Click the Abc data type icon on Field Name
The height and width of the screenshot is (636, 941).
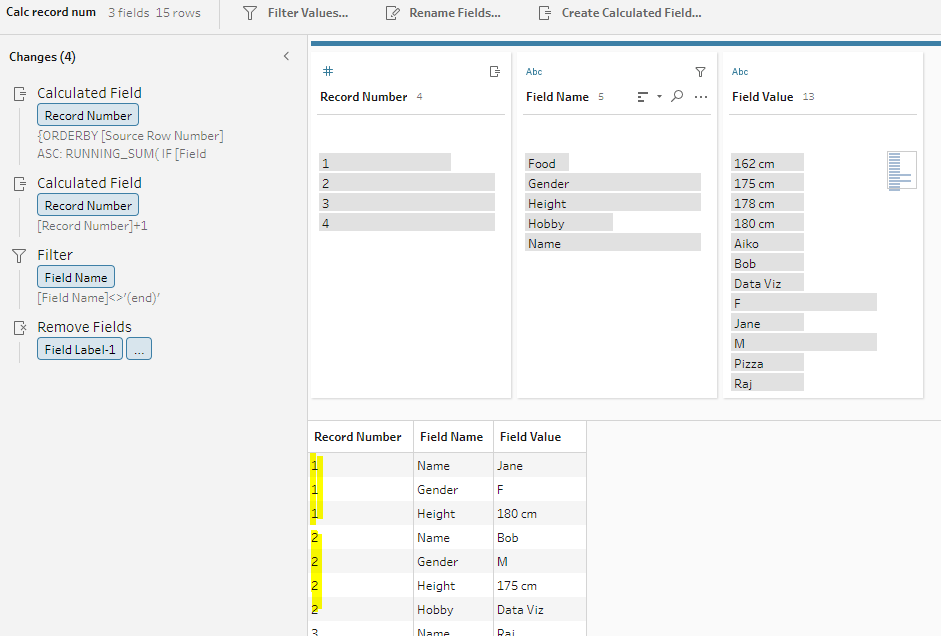[x=534, y=72]
